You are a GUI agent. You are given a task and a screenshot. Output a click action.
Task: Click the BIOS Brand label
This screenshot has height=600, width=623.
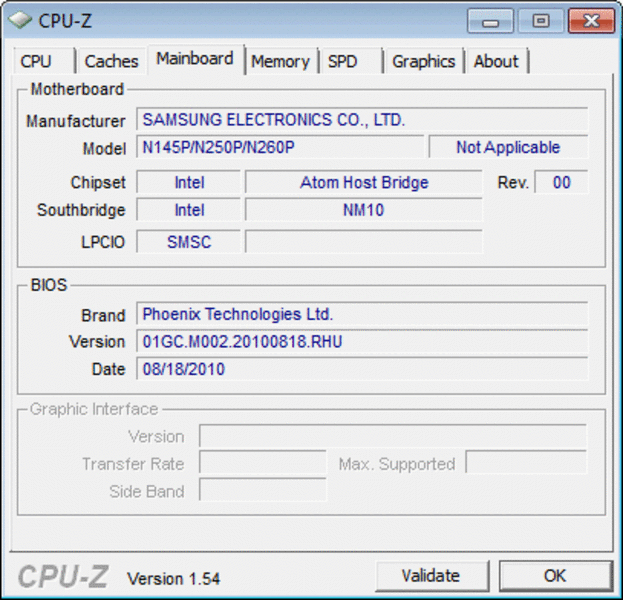[x=103, y=315]
